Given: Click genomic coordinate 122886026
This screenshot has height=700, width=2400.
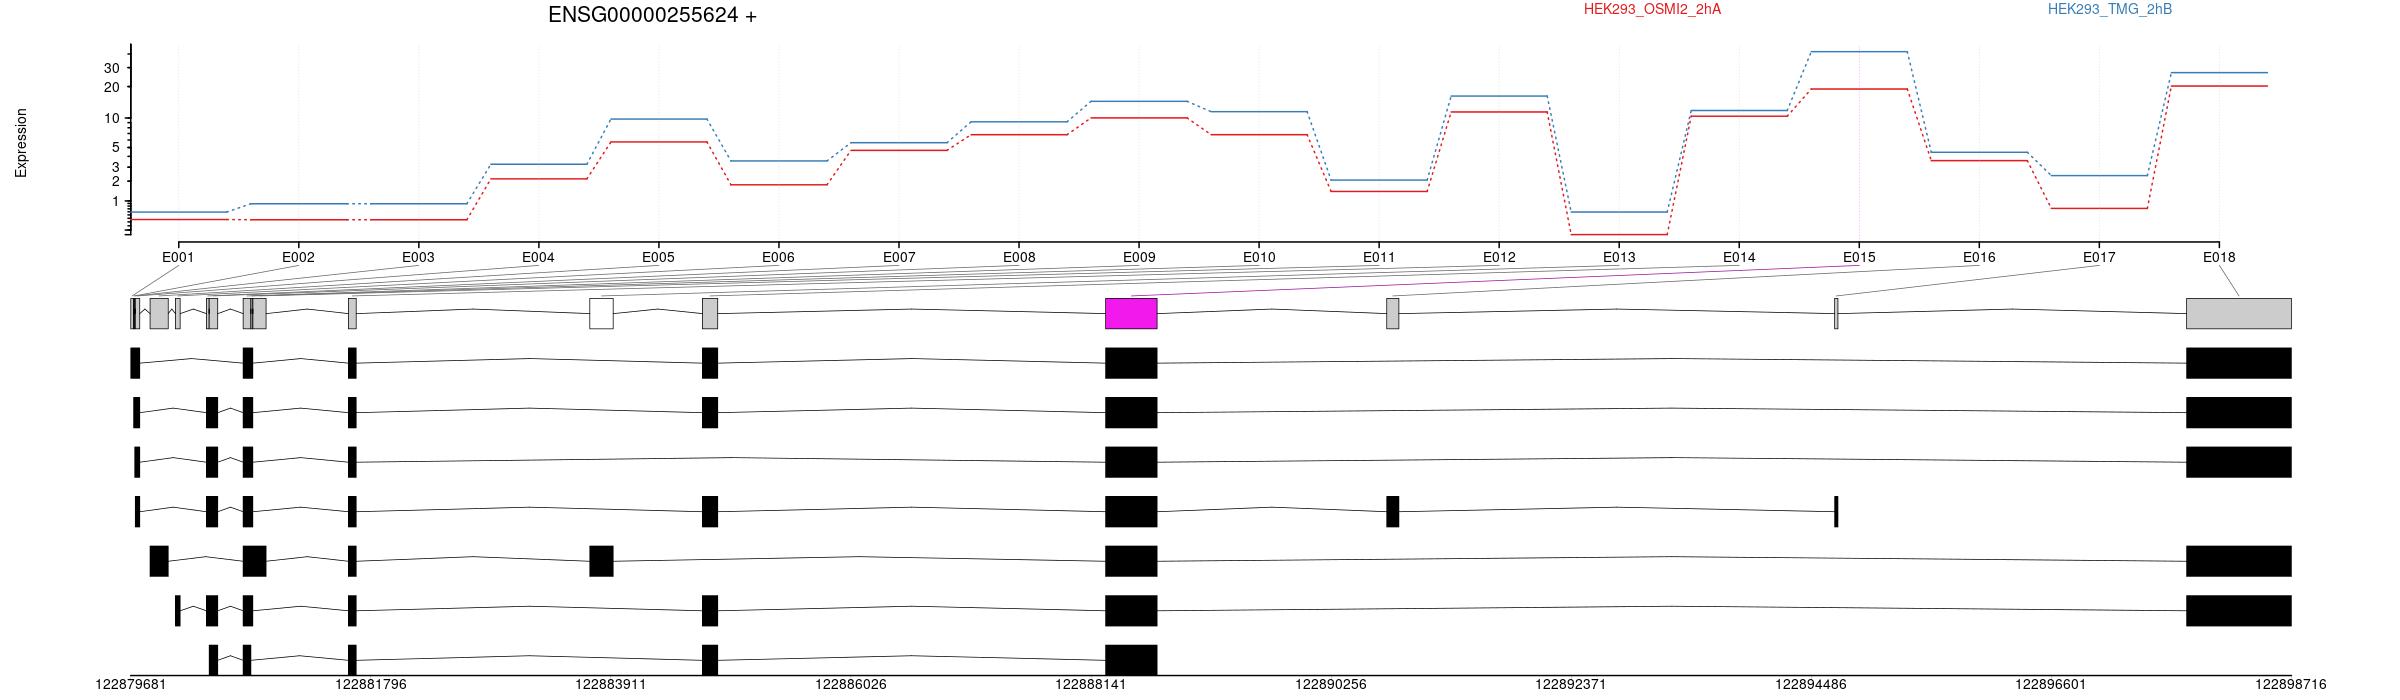Looking at the screenshot, I should (851, 685).
